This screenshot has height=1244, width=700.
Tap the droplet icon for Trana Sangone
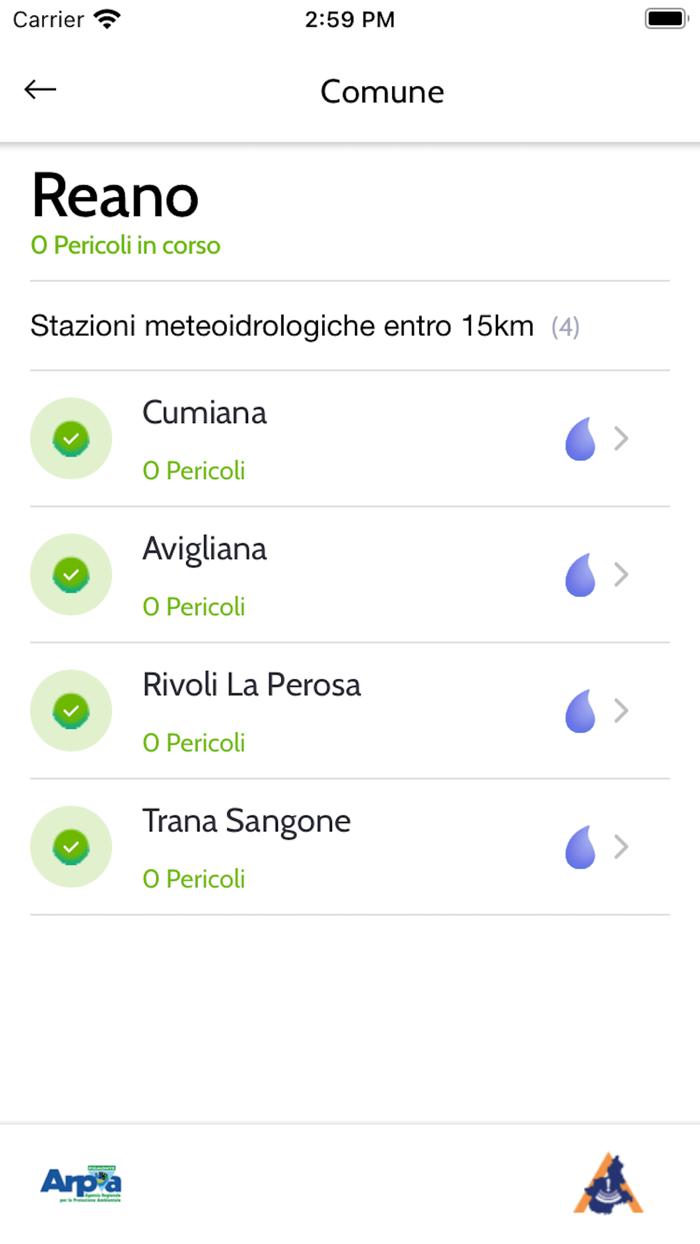(x=579, y=847)
